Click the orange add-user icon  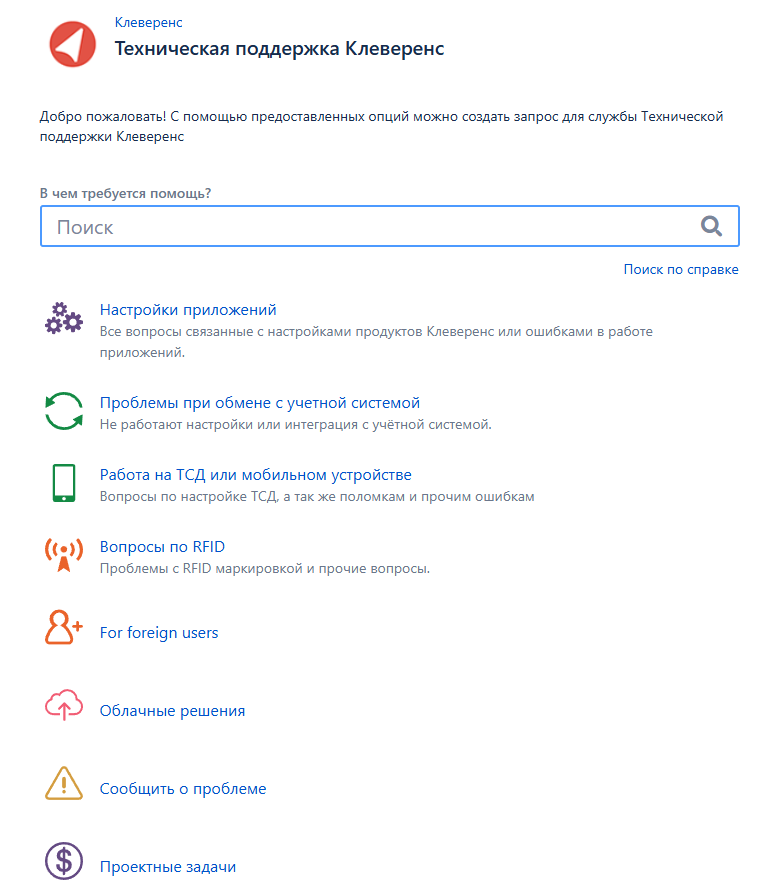(x=64, y=627)
